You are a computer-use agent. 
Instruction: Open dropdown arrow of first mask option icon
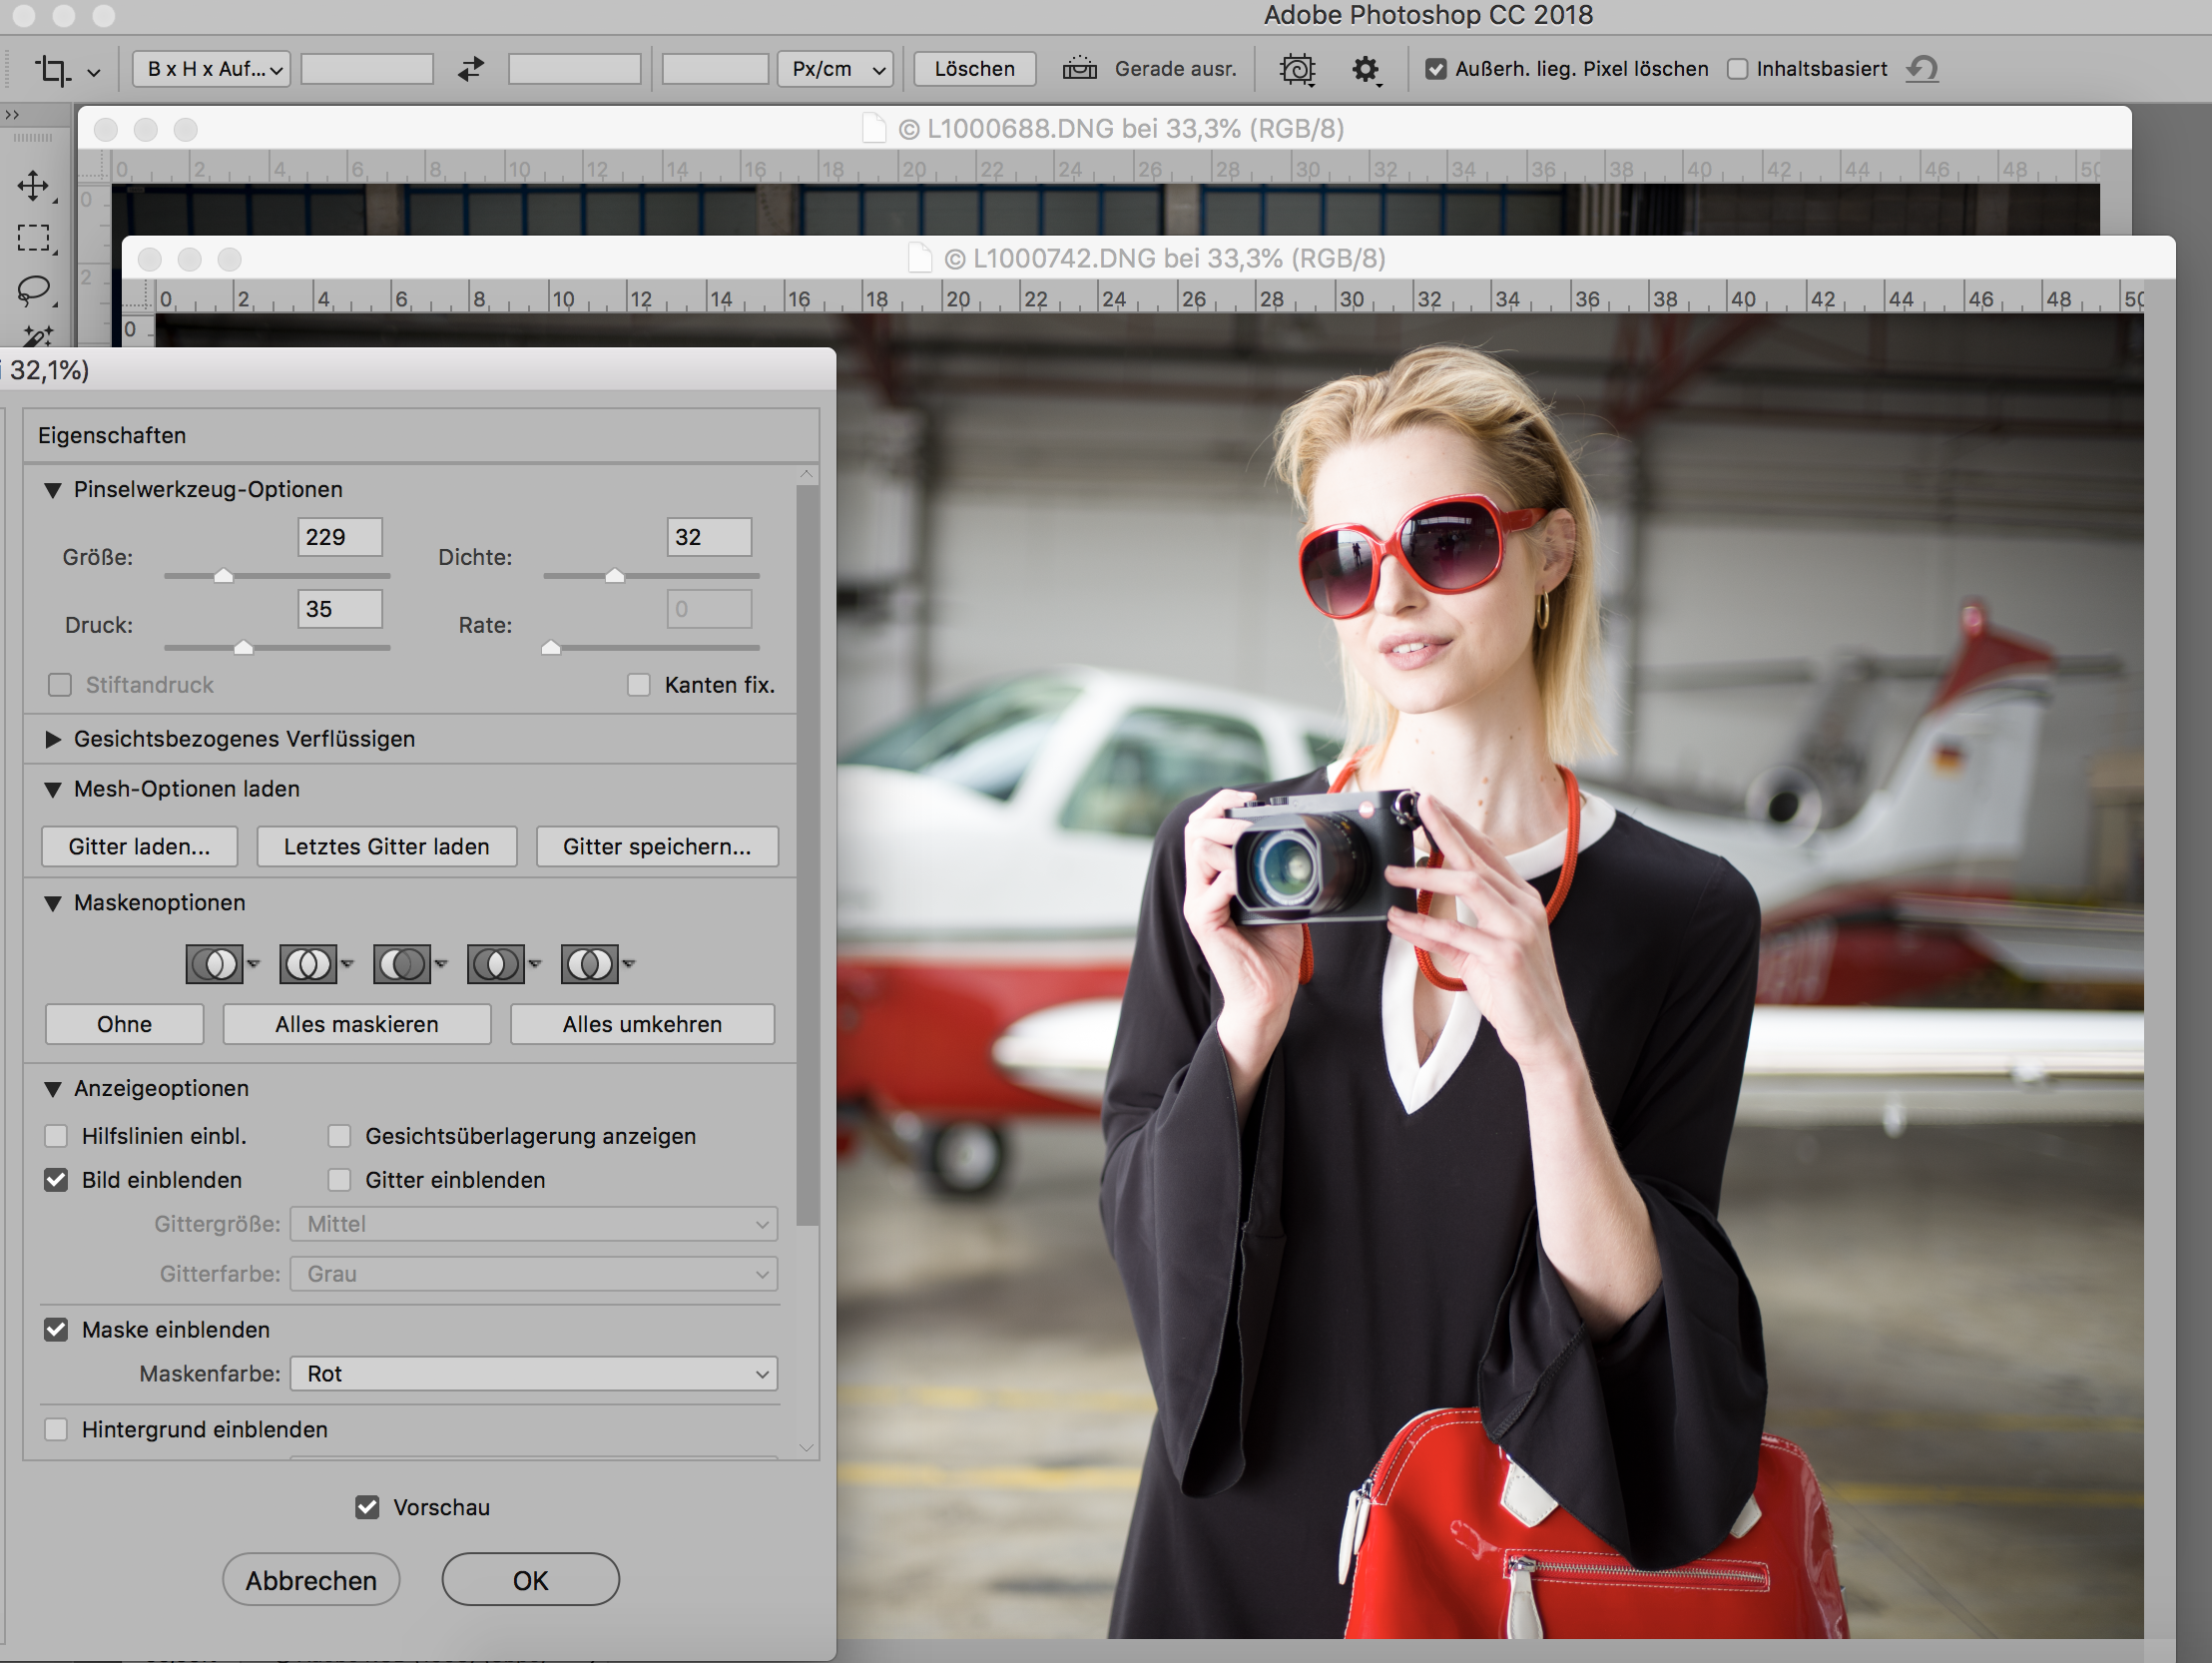(253, 964)
